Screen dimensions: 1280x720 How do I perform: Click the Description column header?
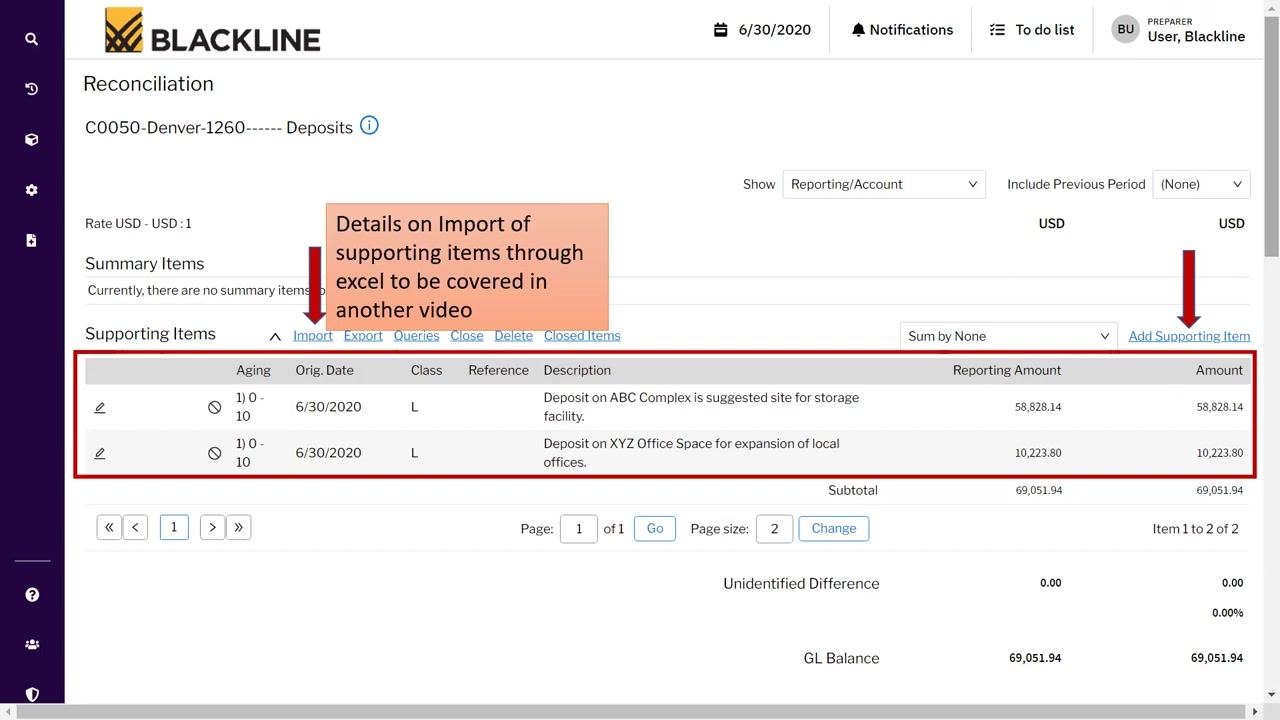[x=577, y=370]
